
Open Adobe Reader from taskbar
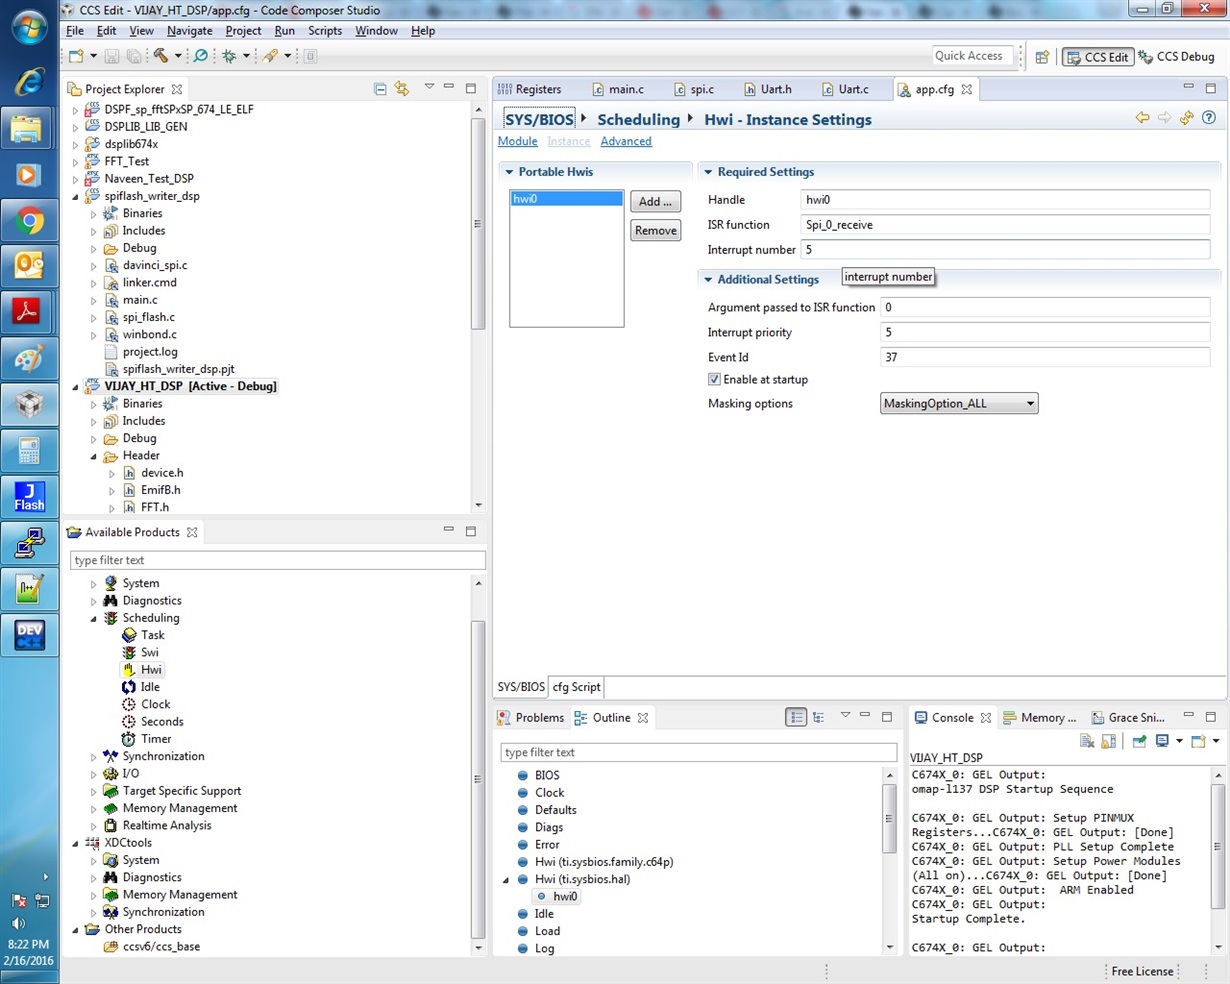coord(28,312)
